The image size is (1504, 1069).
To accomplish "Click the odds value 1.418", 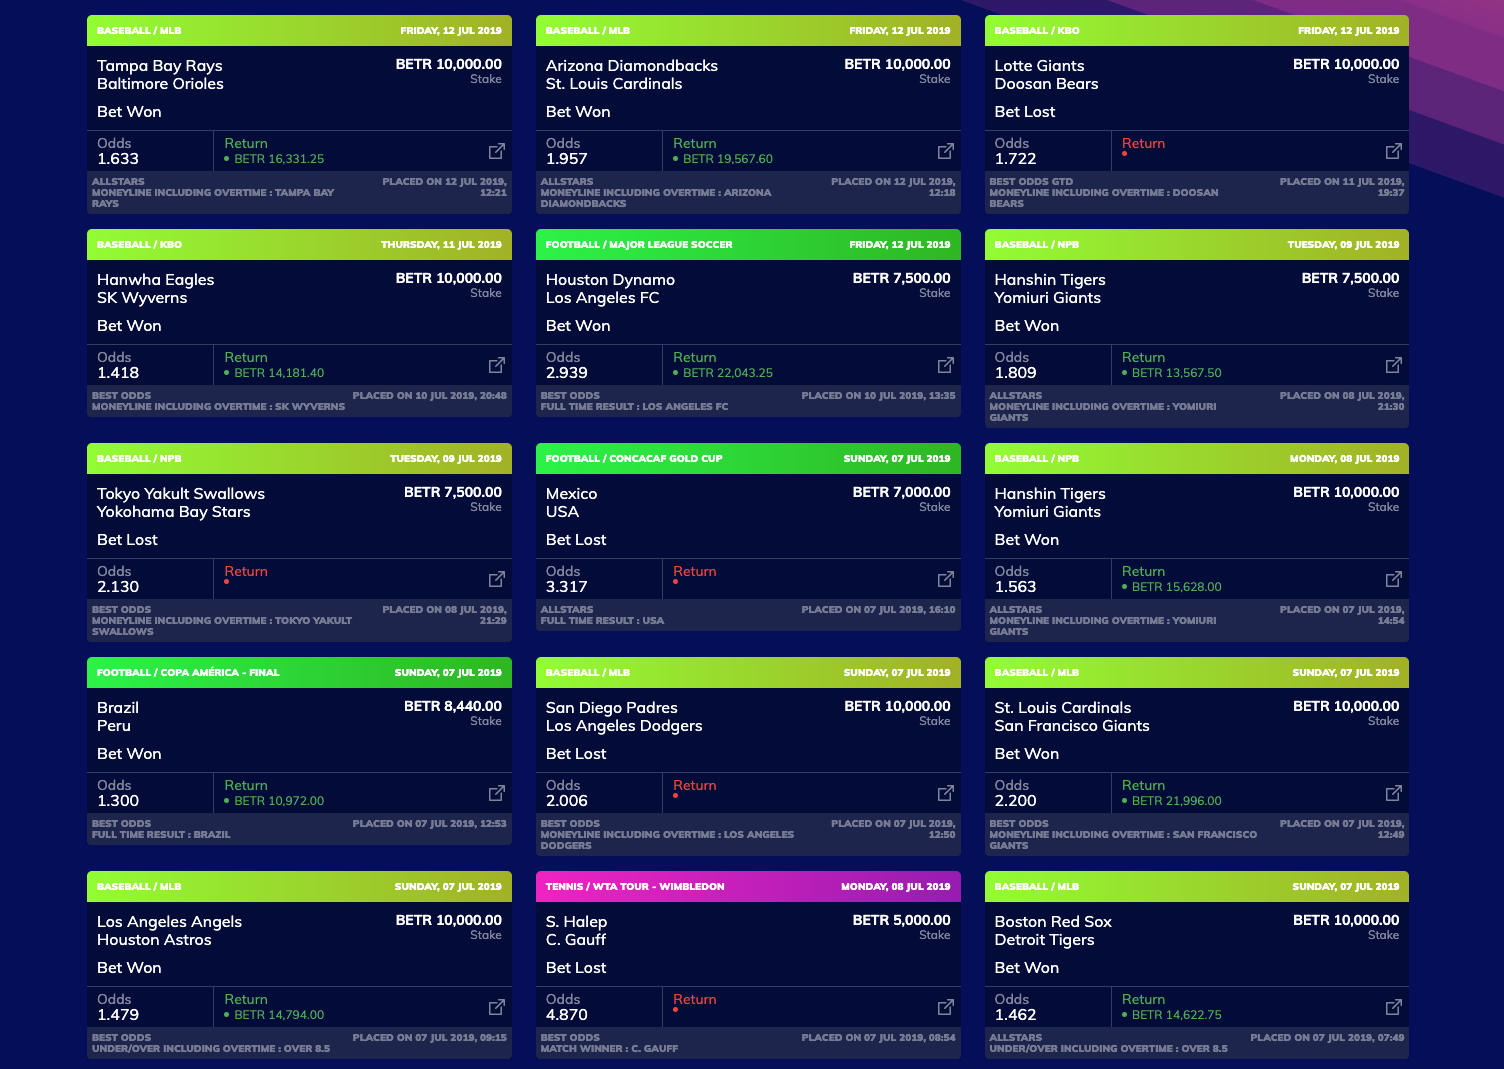I will tap(118, 373).
